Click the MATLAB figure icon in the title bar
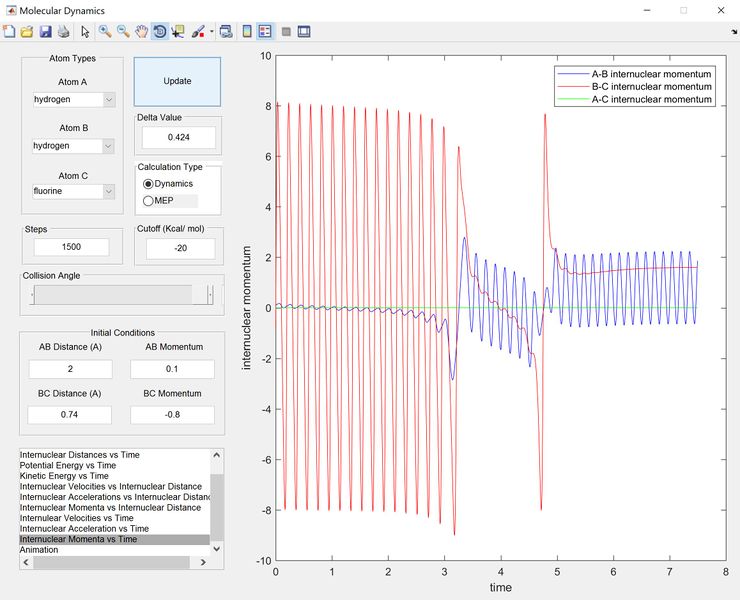740x600 pixels. [x=10, y=10]
